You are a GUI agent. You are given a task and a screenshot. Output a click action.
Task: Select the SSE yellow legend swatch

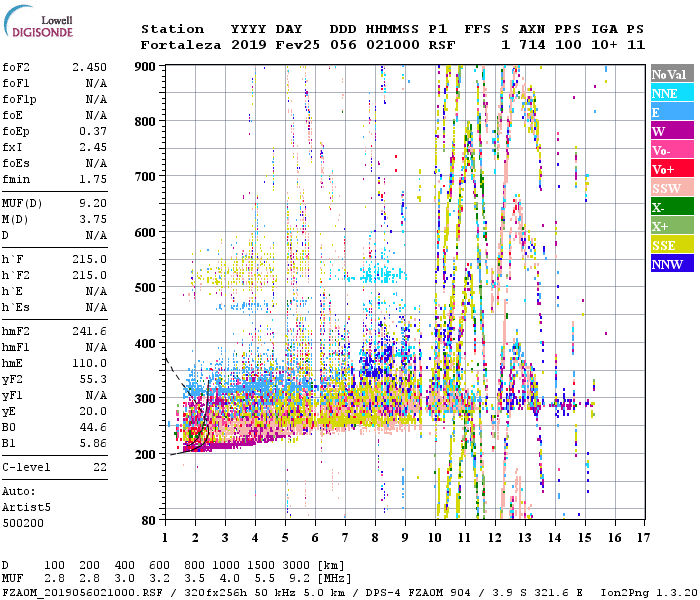[x=672, y=245]
